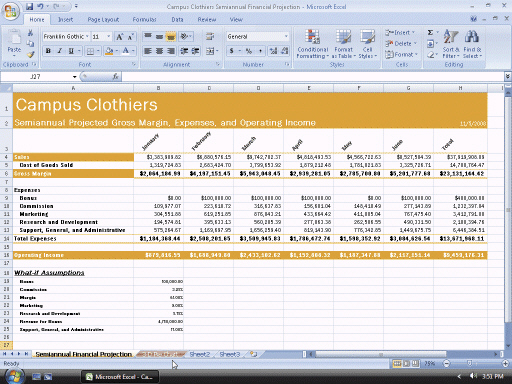Viewport: 512px width, 384px height.
Task: Open Conditional Formatting menu
Action: (x=313, y=44)
